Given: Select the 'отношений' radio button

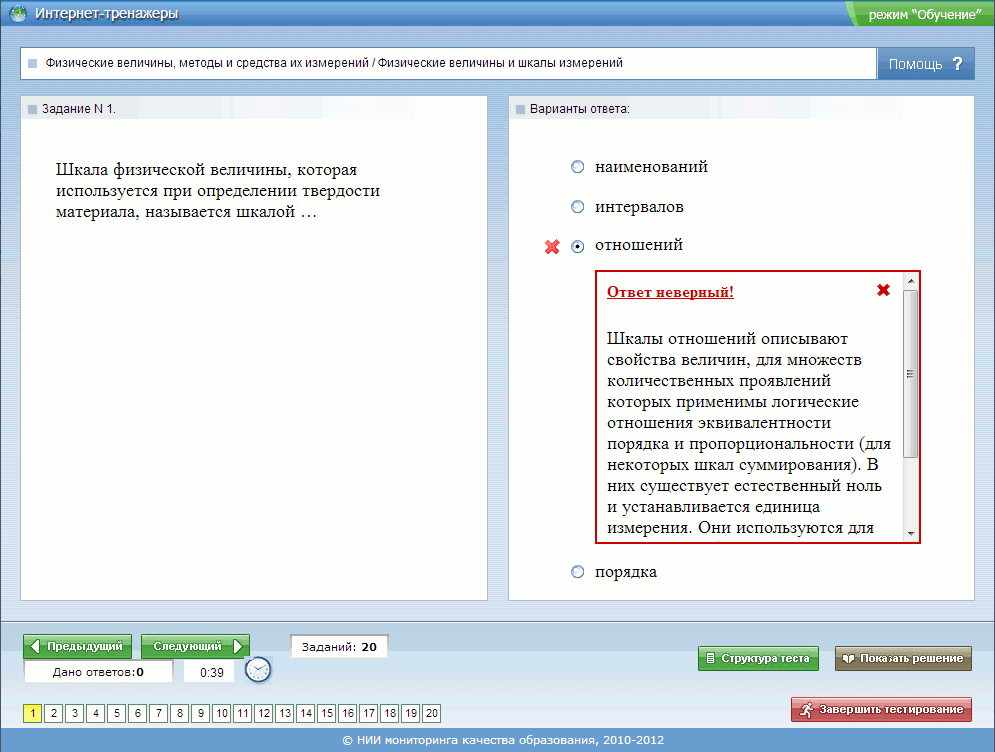Looking at the screenshot, I should coord(577,247).
